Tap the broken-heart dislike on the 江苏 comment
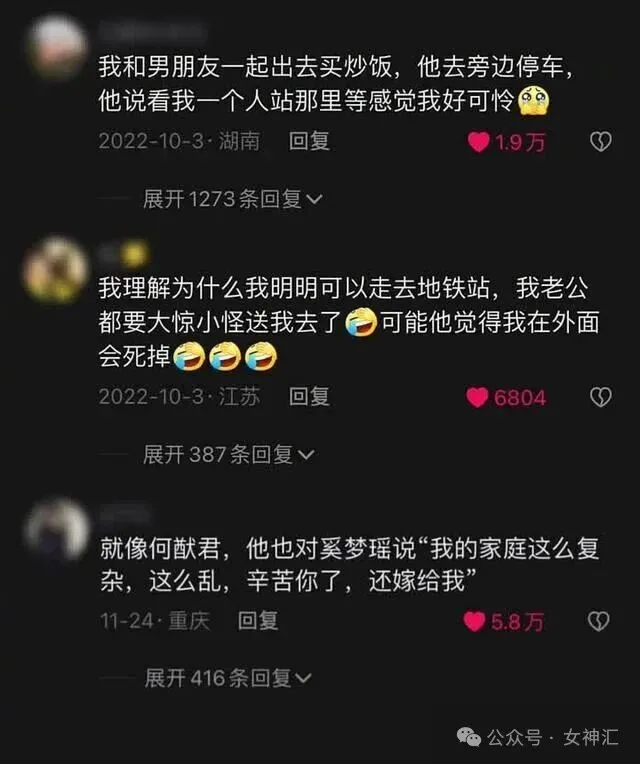 601,397
